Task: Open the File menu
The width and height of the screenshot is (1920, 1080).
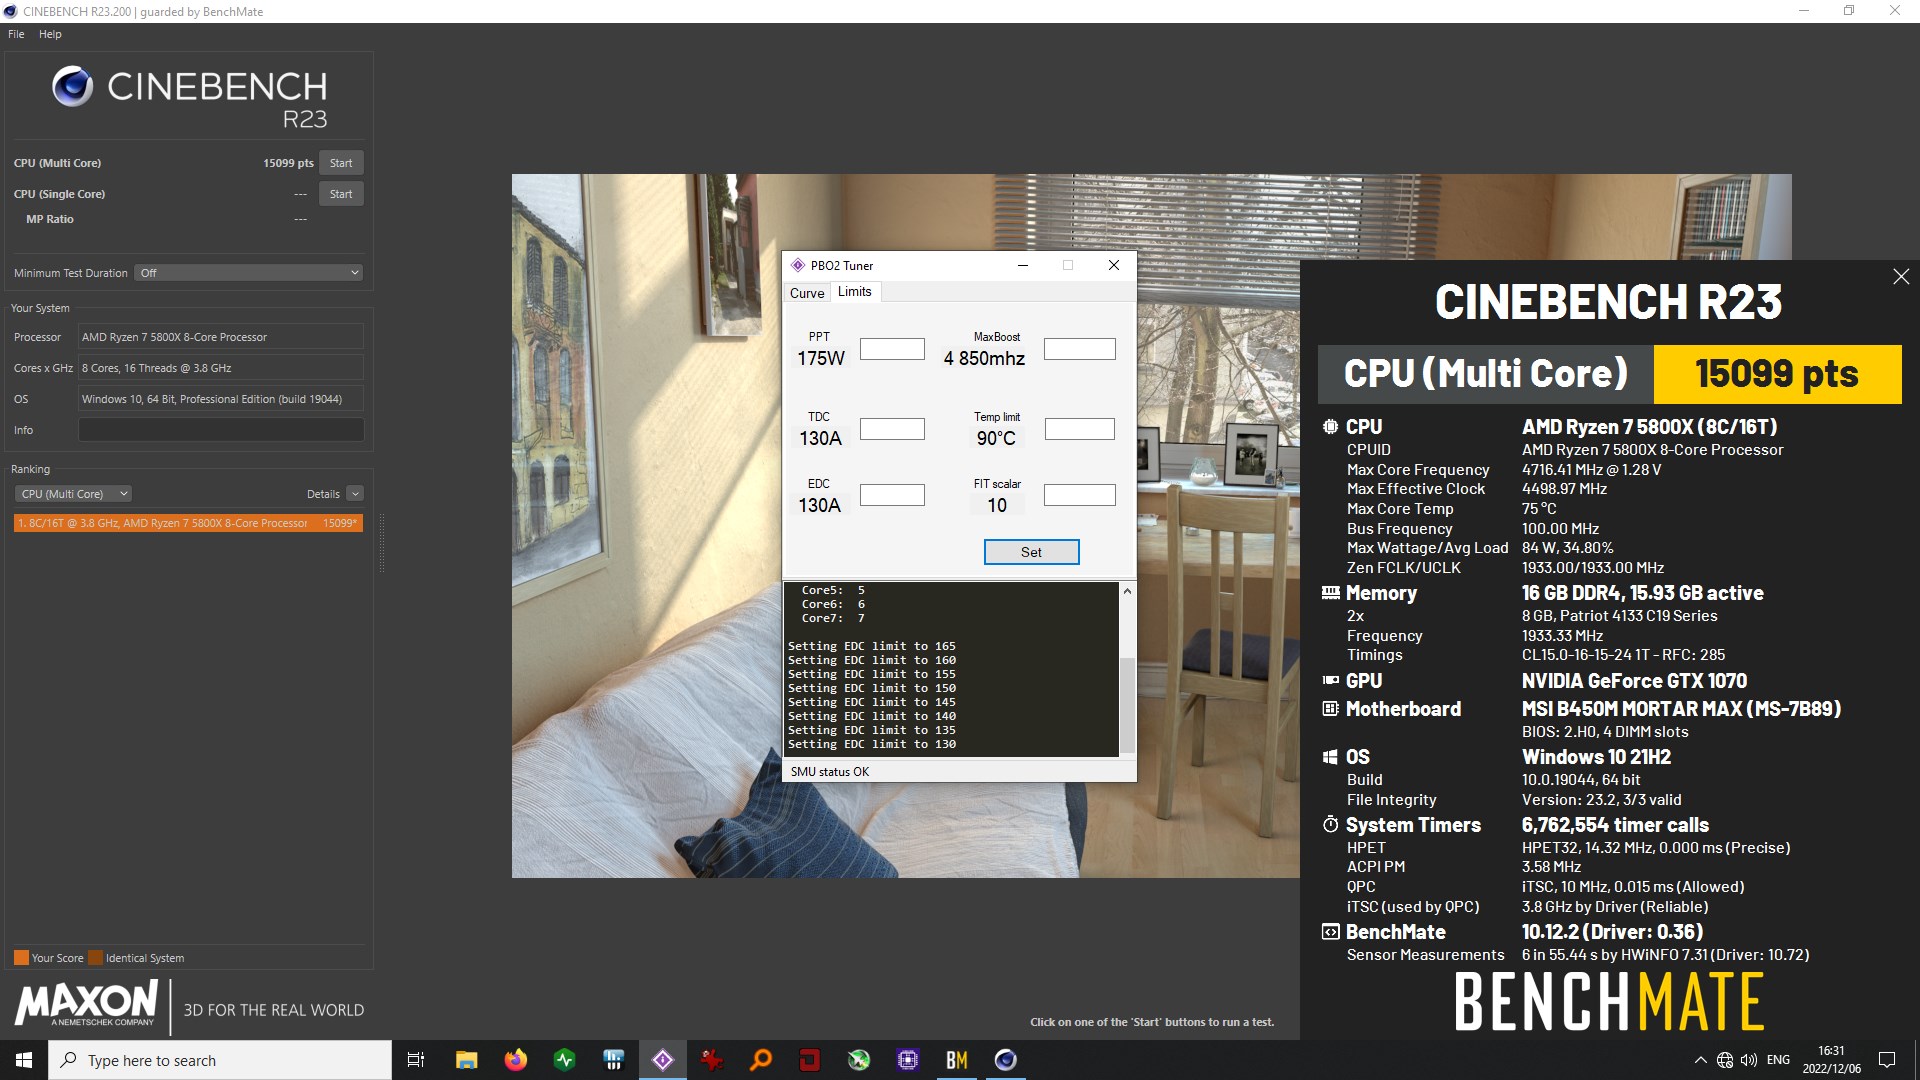Action: 16,34
